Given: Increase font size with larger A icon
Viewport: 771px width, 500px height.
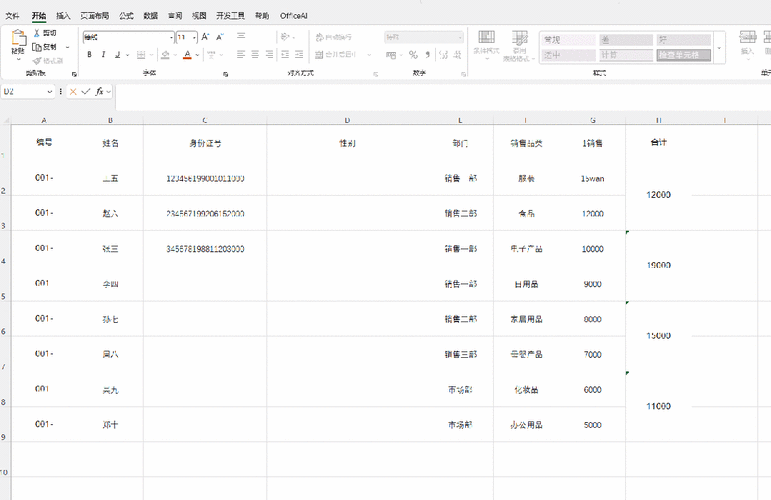Looking at the screenshot, I should 205,37.
